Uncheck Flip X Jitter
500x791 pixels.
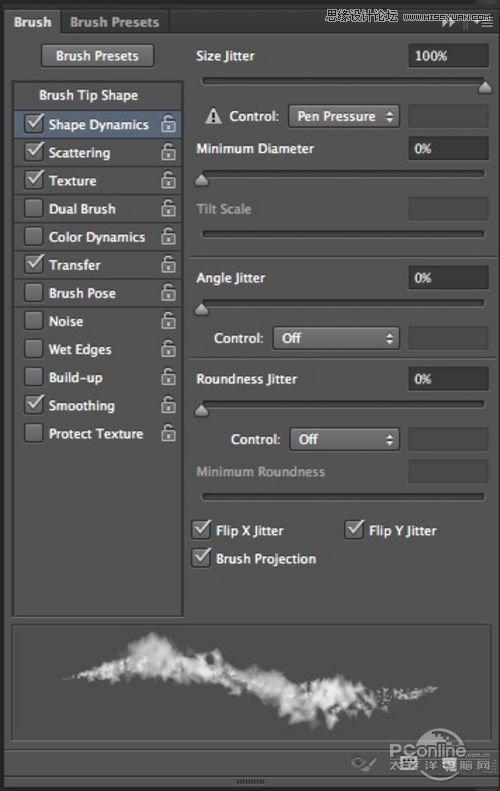(201, 530)
